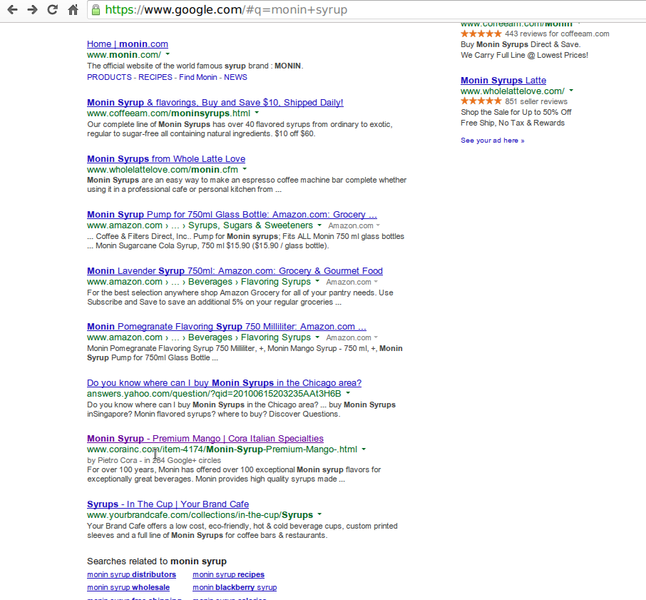Open Monin Syrup Premium Mango Cora result

click(205, 438)
